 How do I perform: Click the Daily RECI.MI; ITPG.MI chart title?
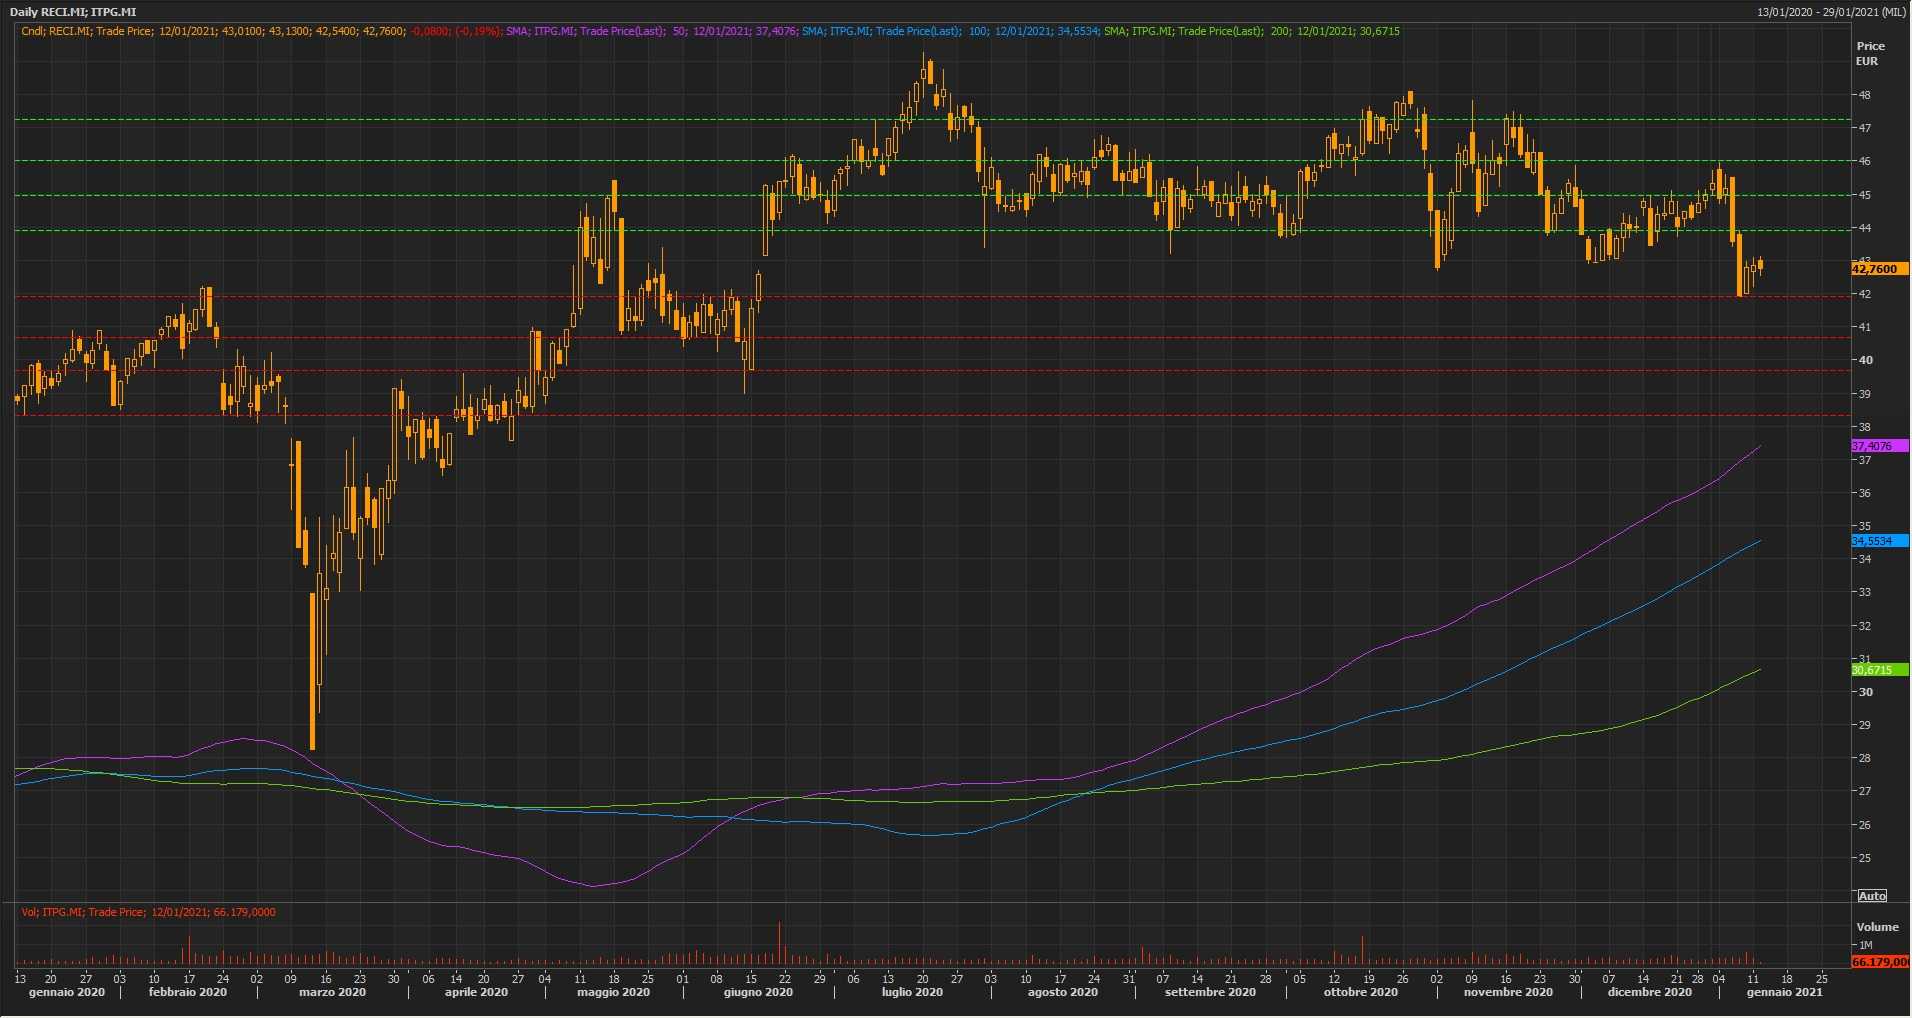[x=73, y=12]
